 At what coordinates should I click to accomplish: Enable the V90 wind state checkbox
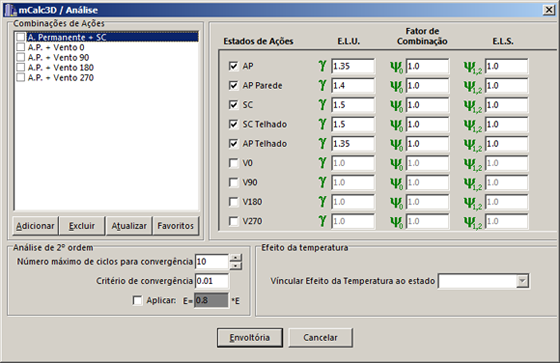233,182
